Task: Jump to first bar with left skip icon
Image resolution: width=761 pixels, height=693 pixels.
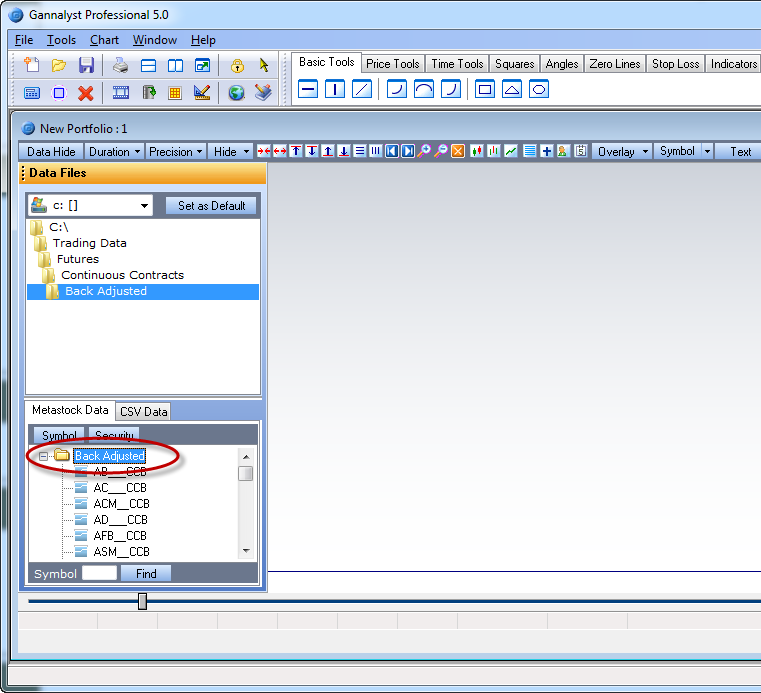Action: [392, 151]
